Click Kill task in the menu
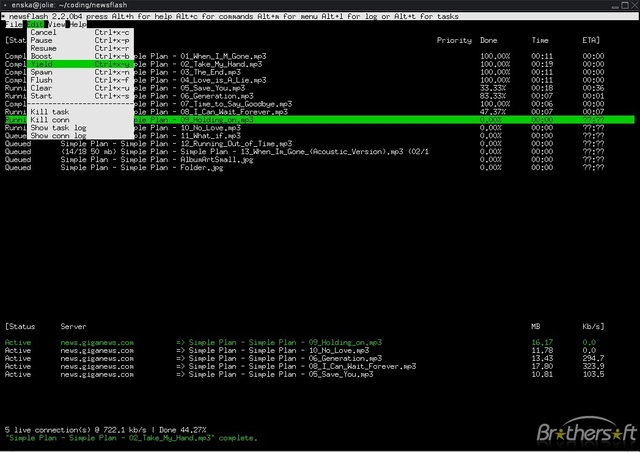The height and width of the screenshot is (452, 640). tap(80, 112)
